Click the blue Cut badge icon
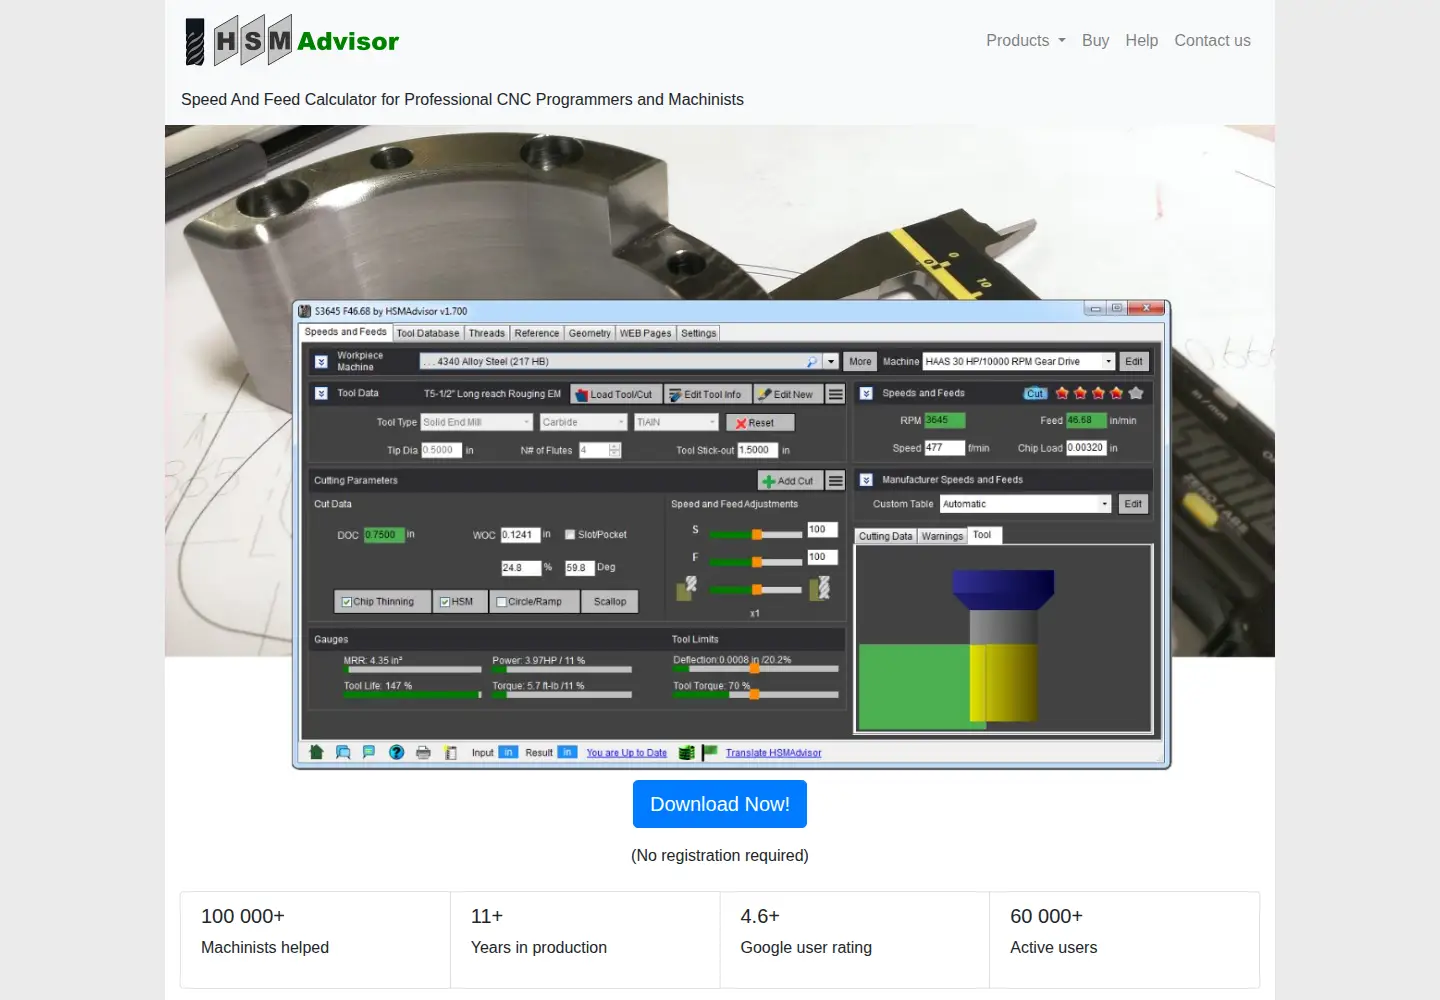Viewport: 1440px width, 1000px height. 1035,393
